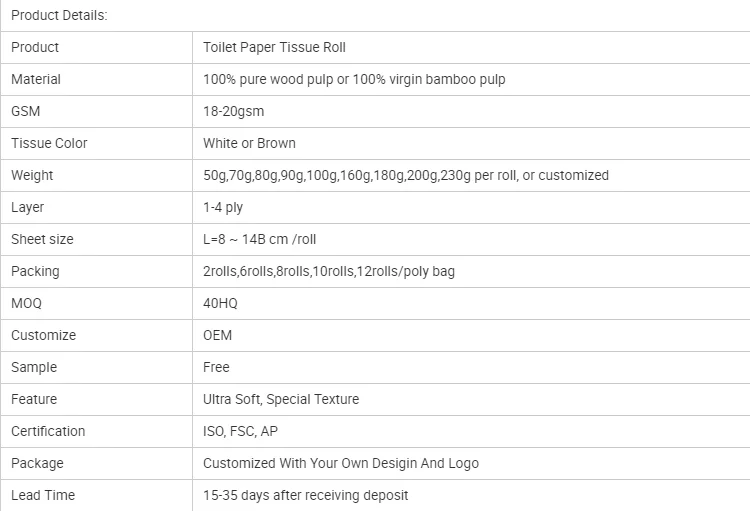Click the MOQ row label
Viewport: 750px width, 511px height.
tap(27, 303)
